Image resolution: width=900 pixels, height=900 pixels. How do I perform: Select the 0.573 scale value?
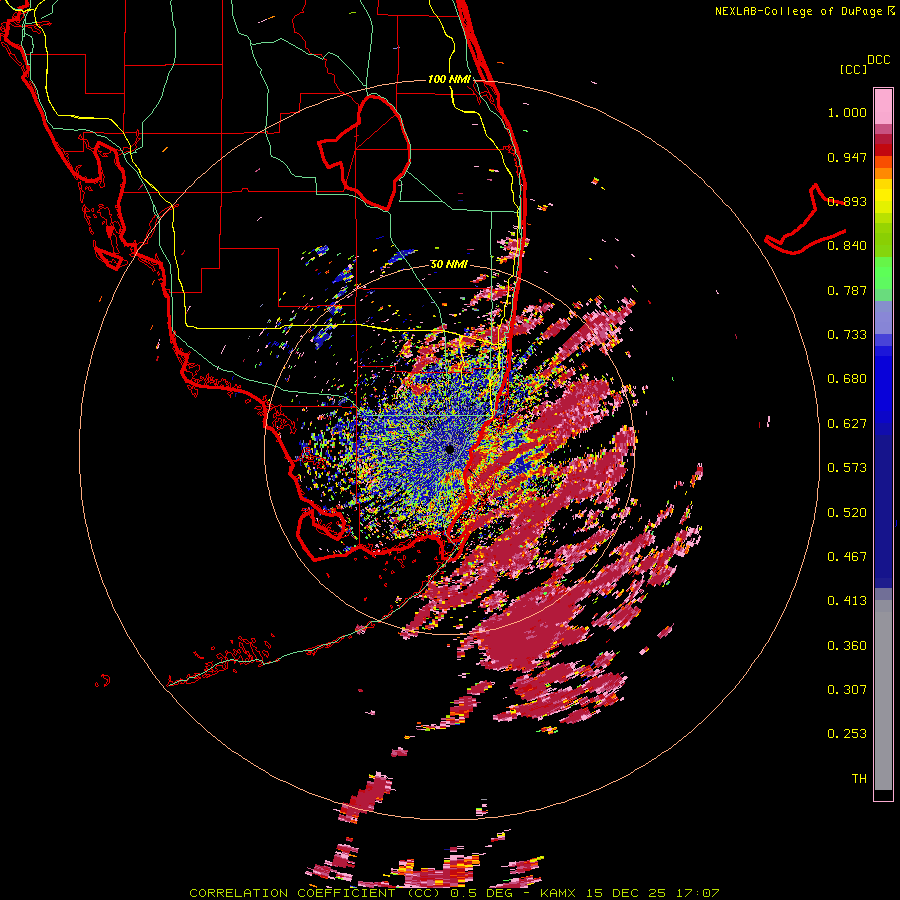tap(847, 468)
